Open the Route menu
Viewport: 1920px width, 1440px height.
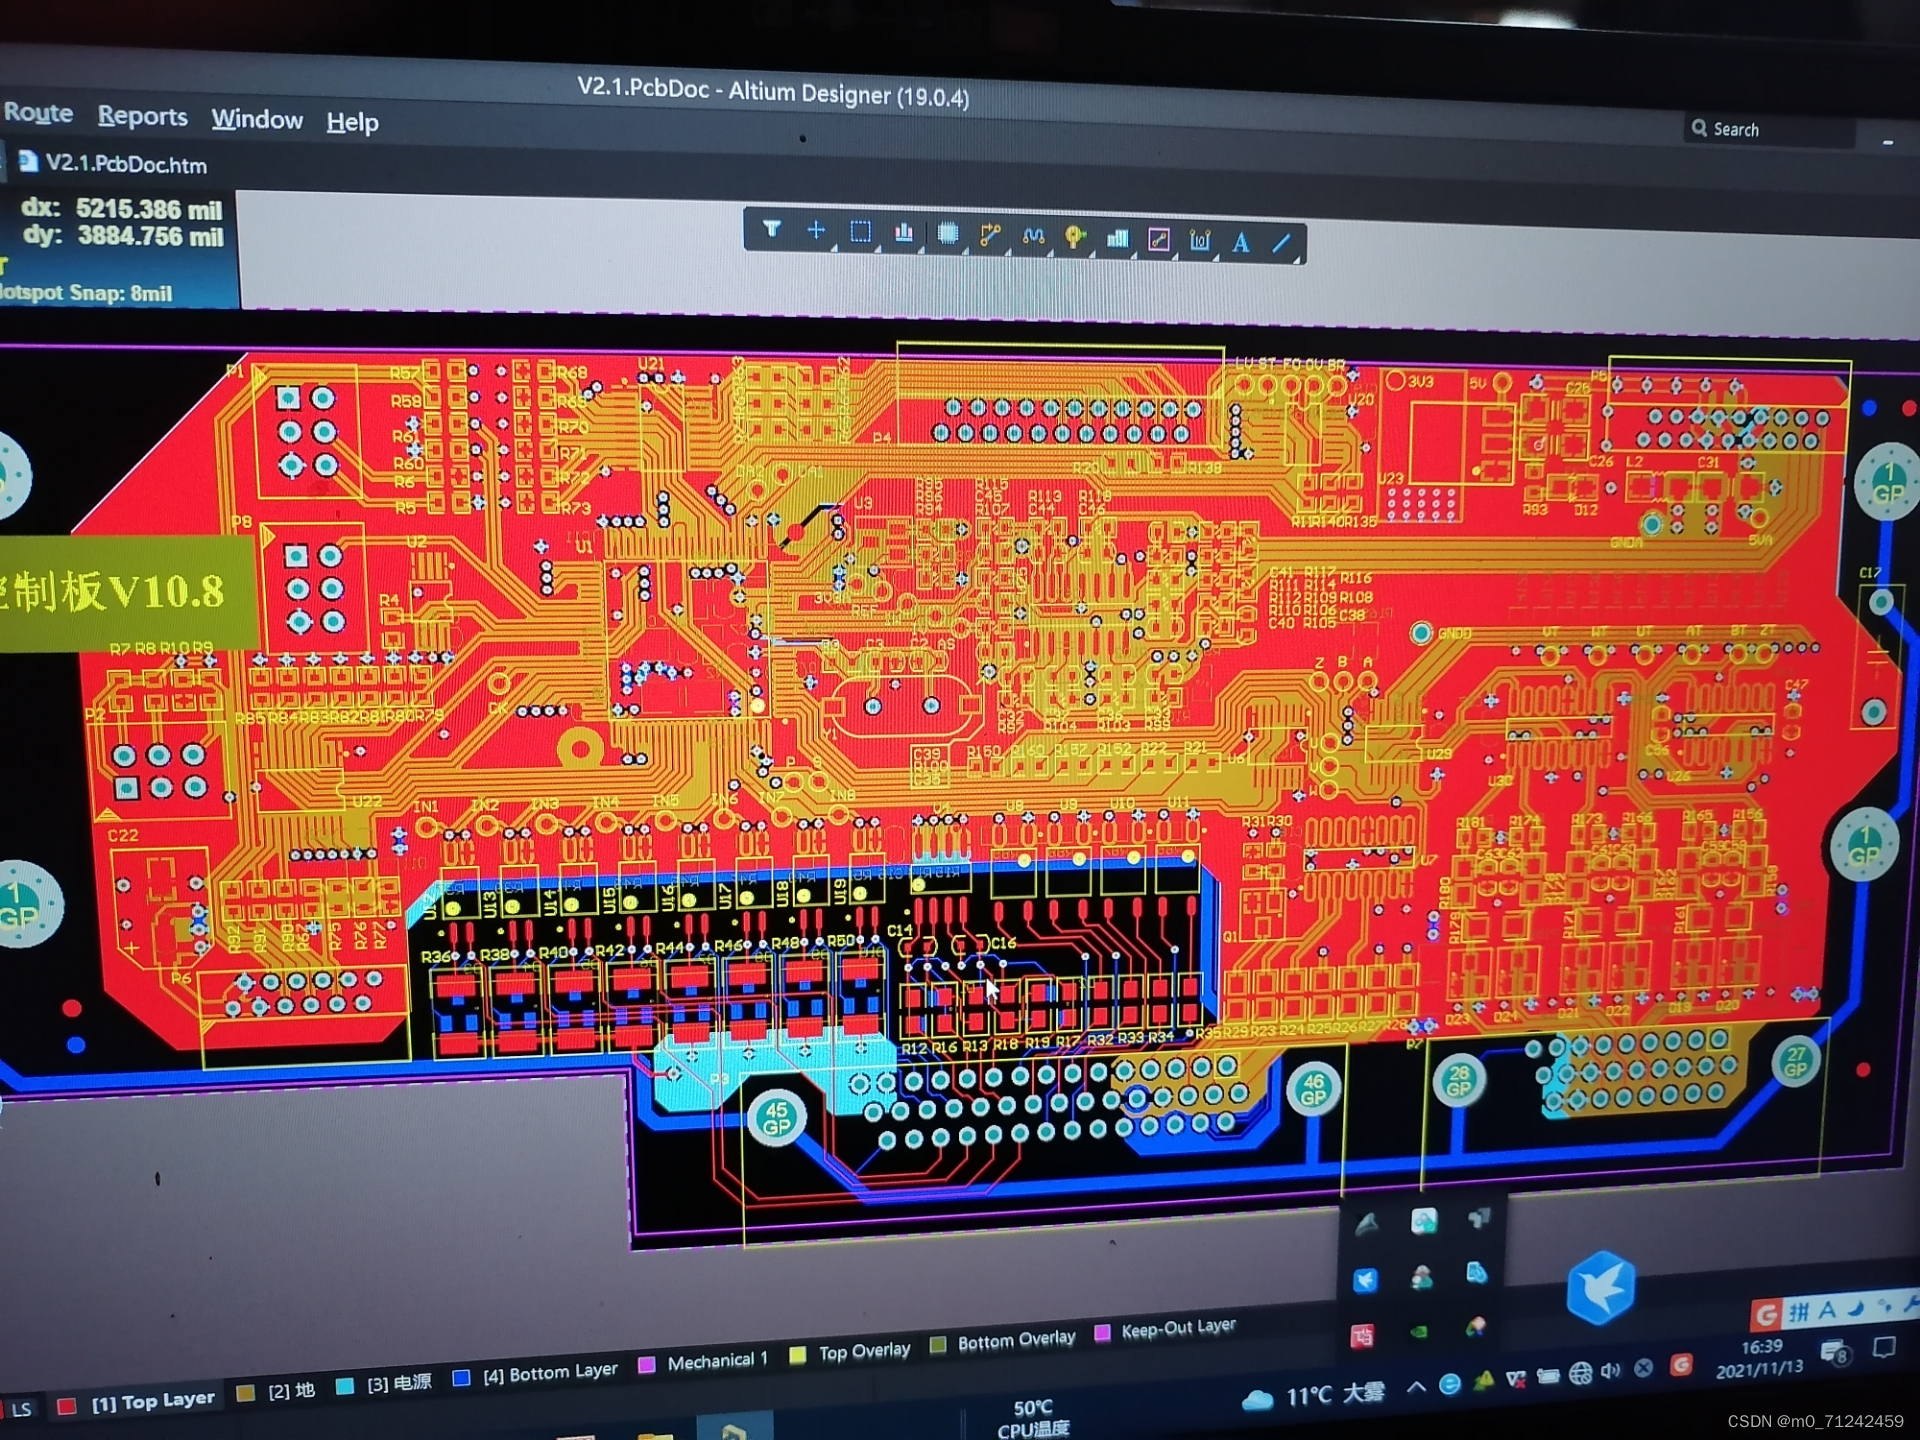[38, 113]
